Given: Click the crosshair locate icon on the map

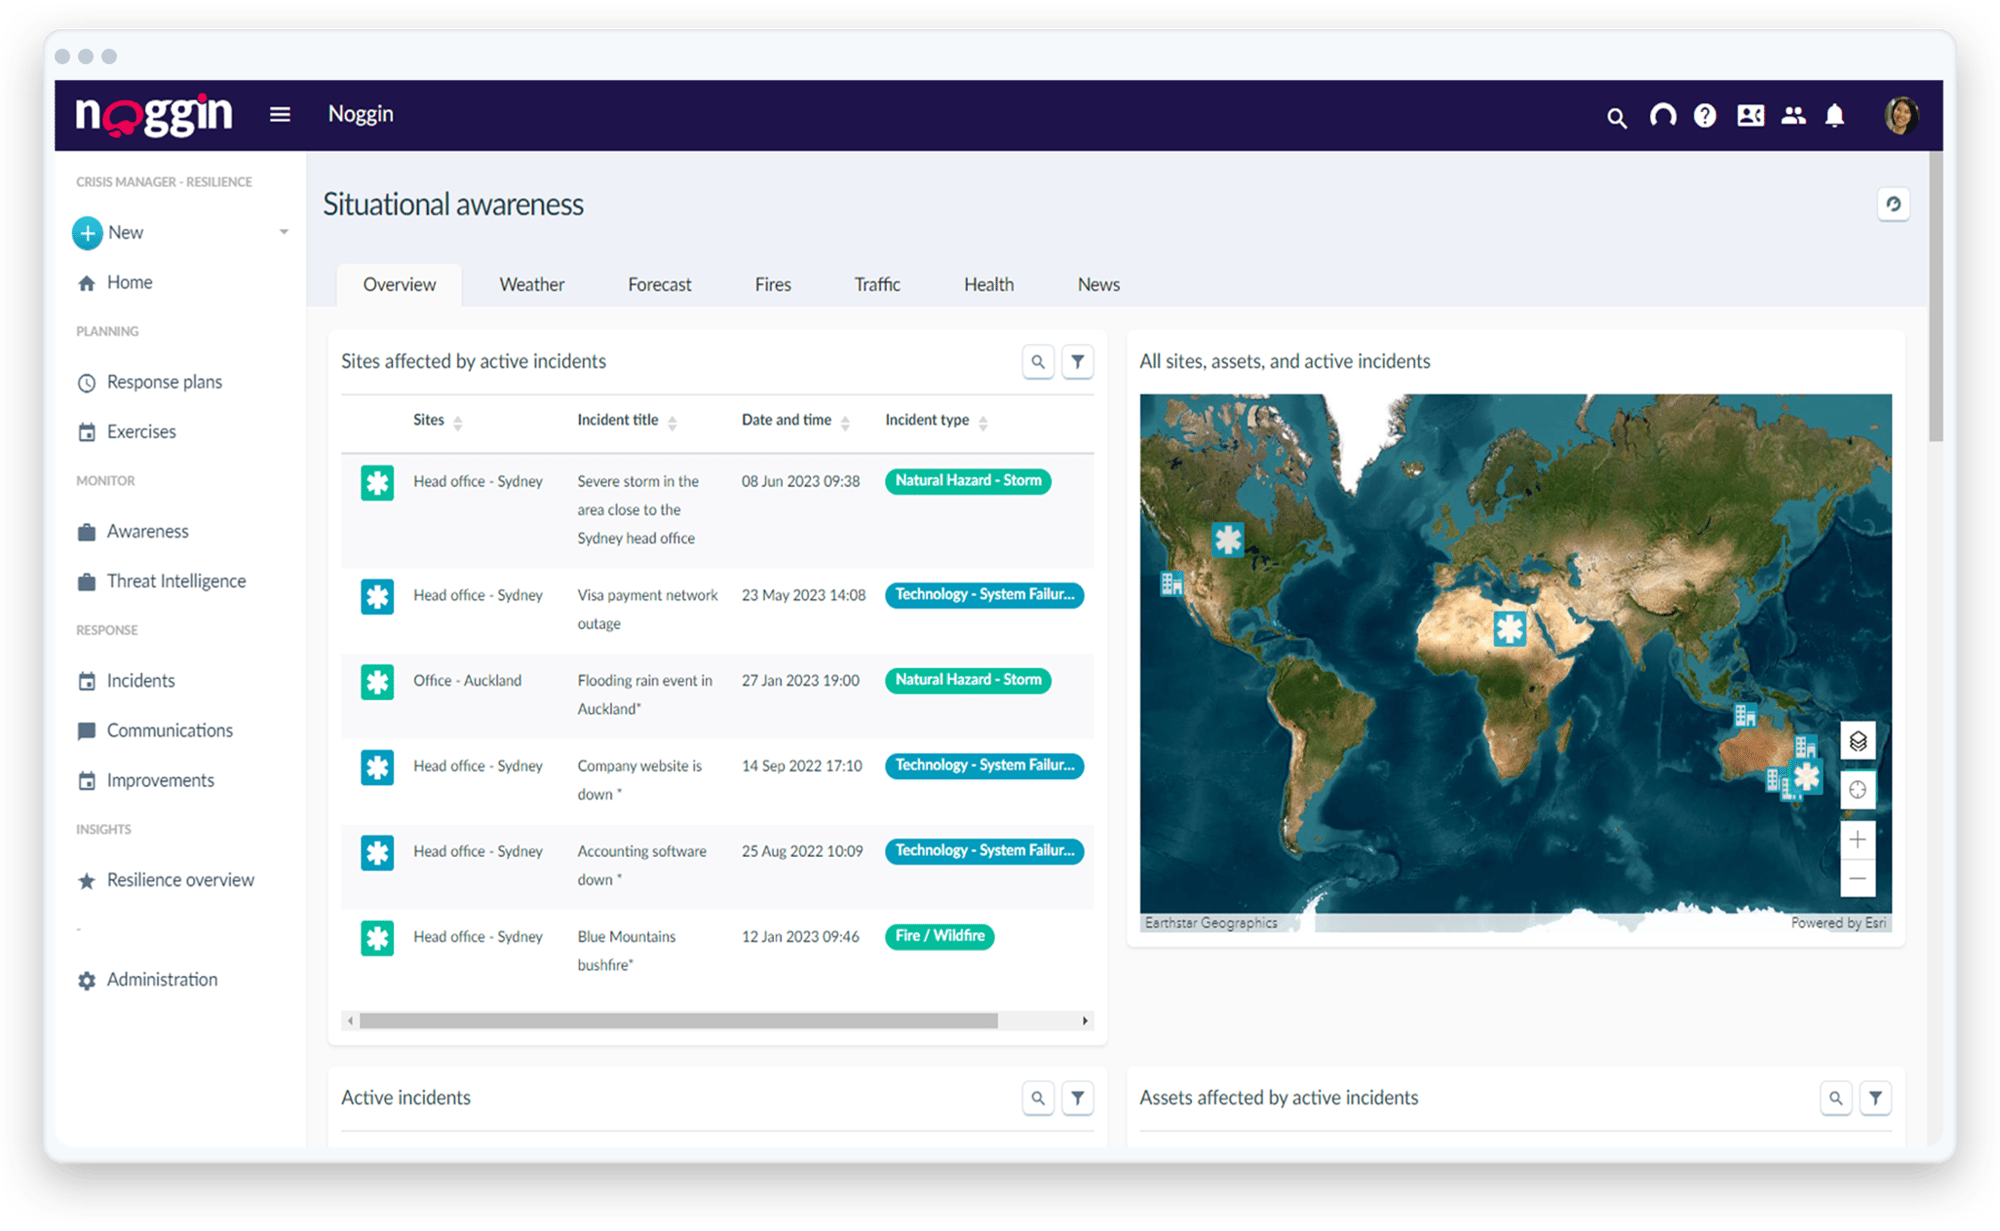Looking at the screenshot, I should (x=1857, y=789).
